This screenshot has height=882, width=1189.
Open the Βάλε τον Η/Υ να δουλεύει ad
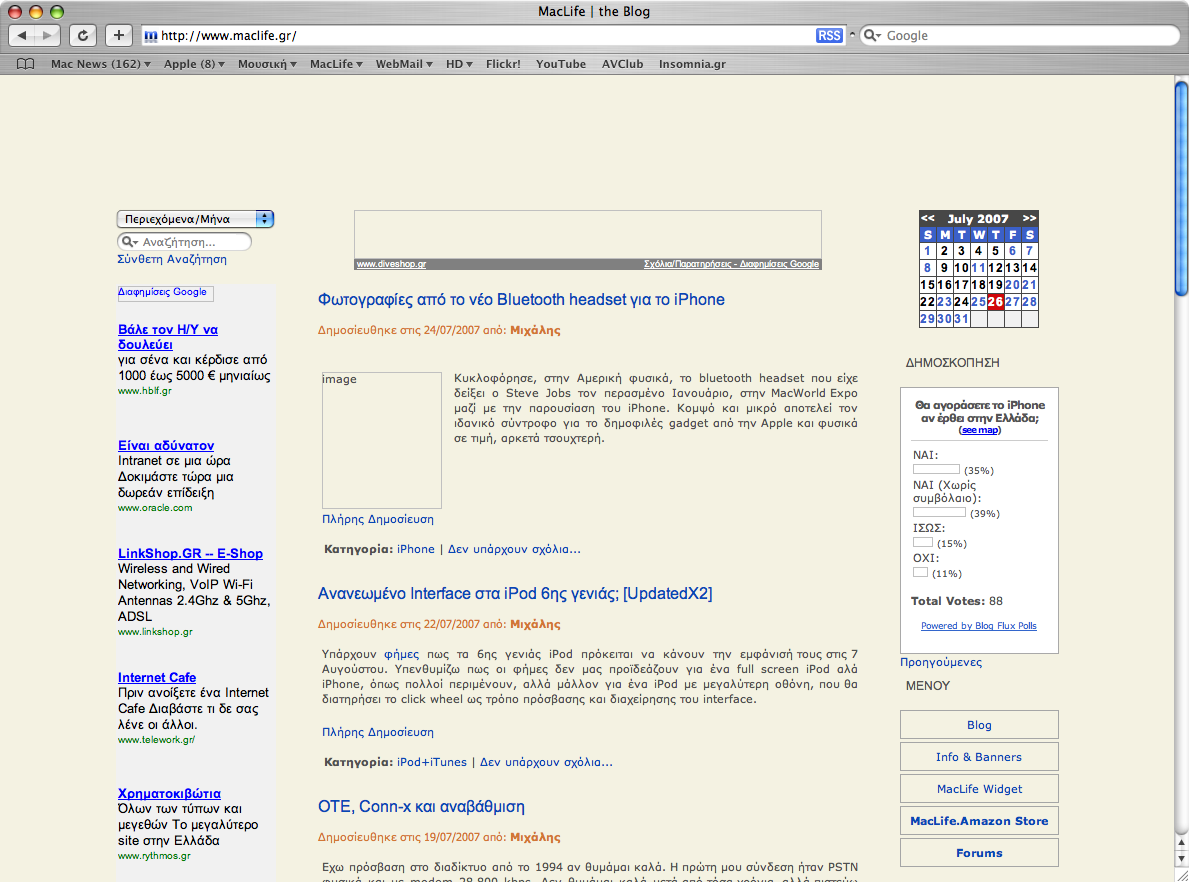168,337
